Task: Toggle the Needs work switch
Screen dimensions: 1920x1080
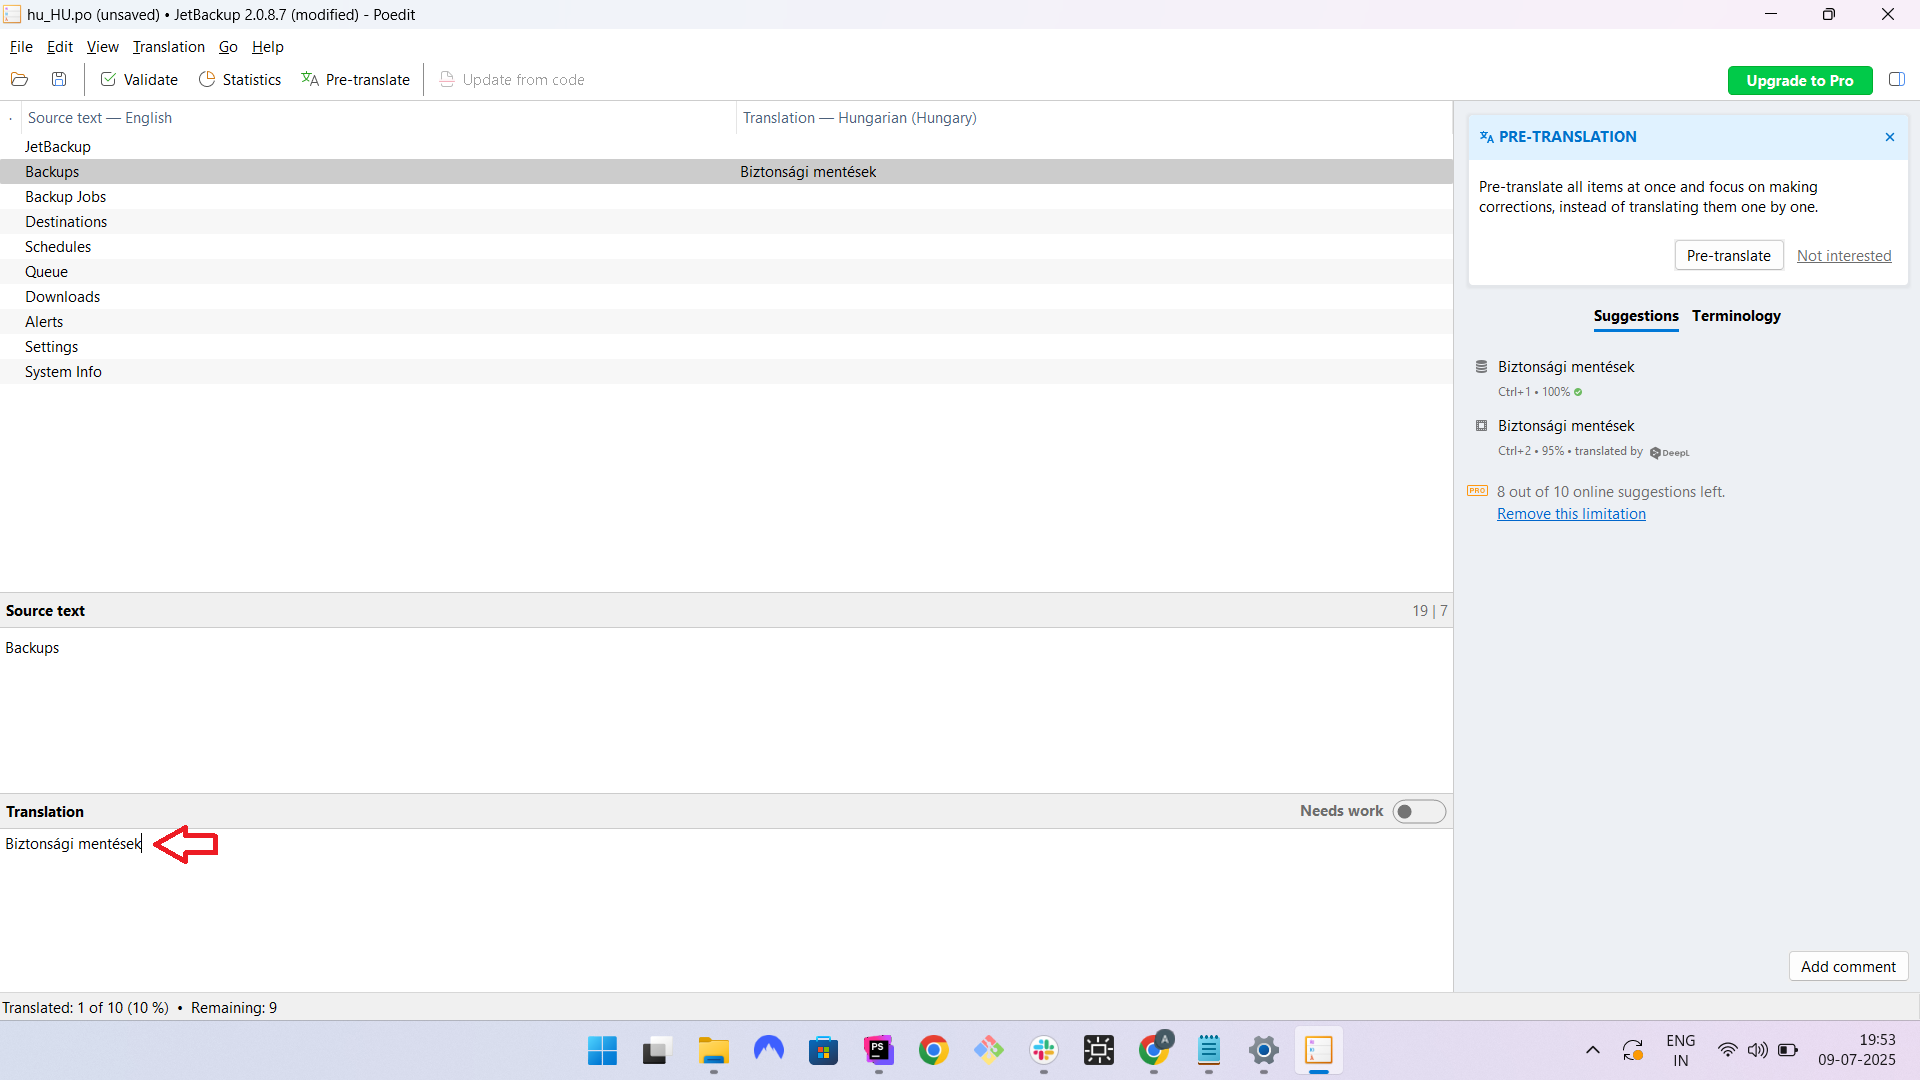Action: 1418,811
